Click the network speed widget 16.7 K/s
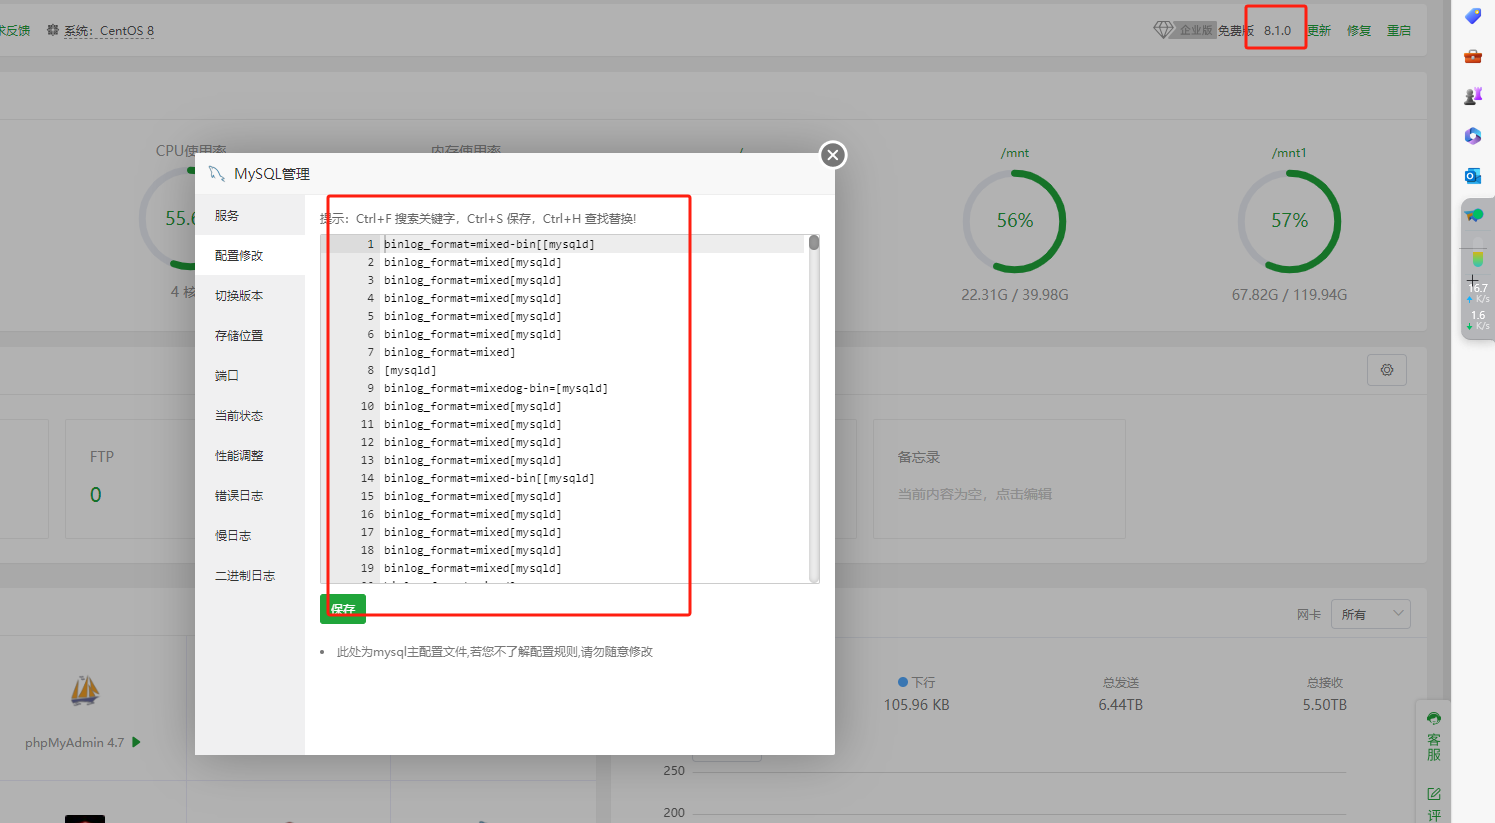The width and height of the screenshot is (1495, 823). pyautogui.click(x=1478, y=292)
